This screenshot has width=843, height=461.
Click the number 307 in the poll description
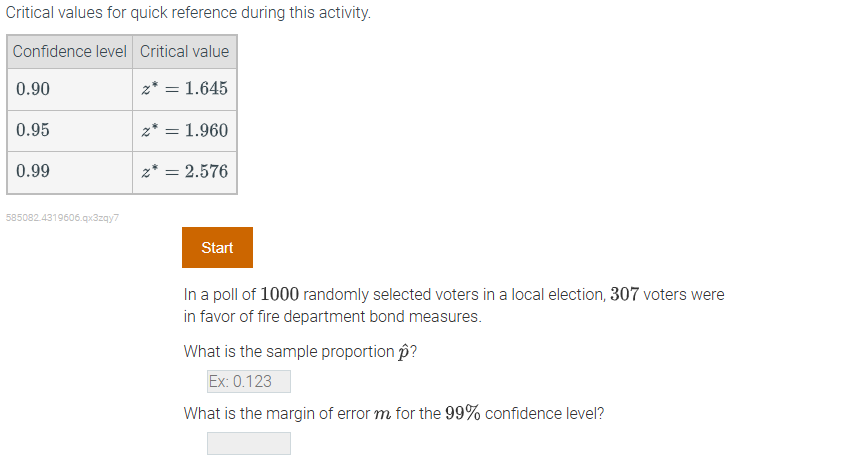(624, 295)
